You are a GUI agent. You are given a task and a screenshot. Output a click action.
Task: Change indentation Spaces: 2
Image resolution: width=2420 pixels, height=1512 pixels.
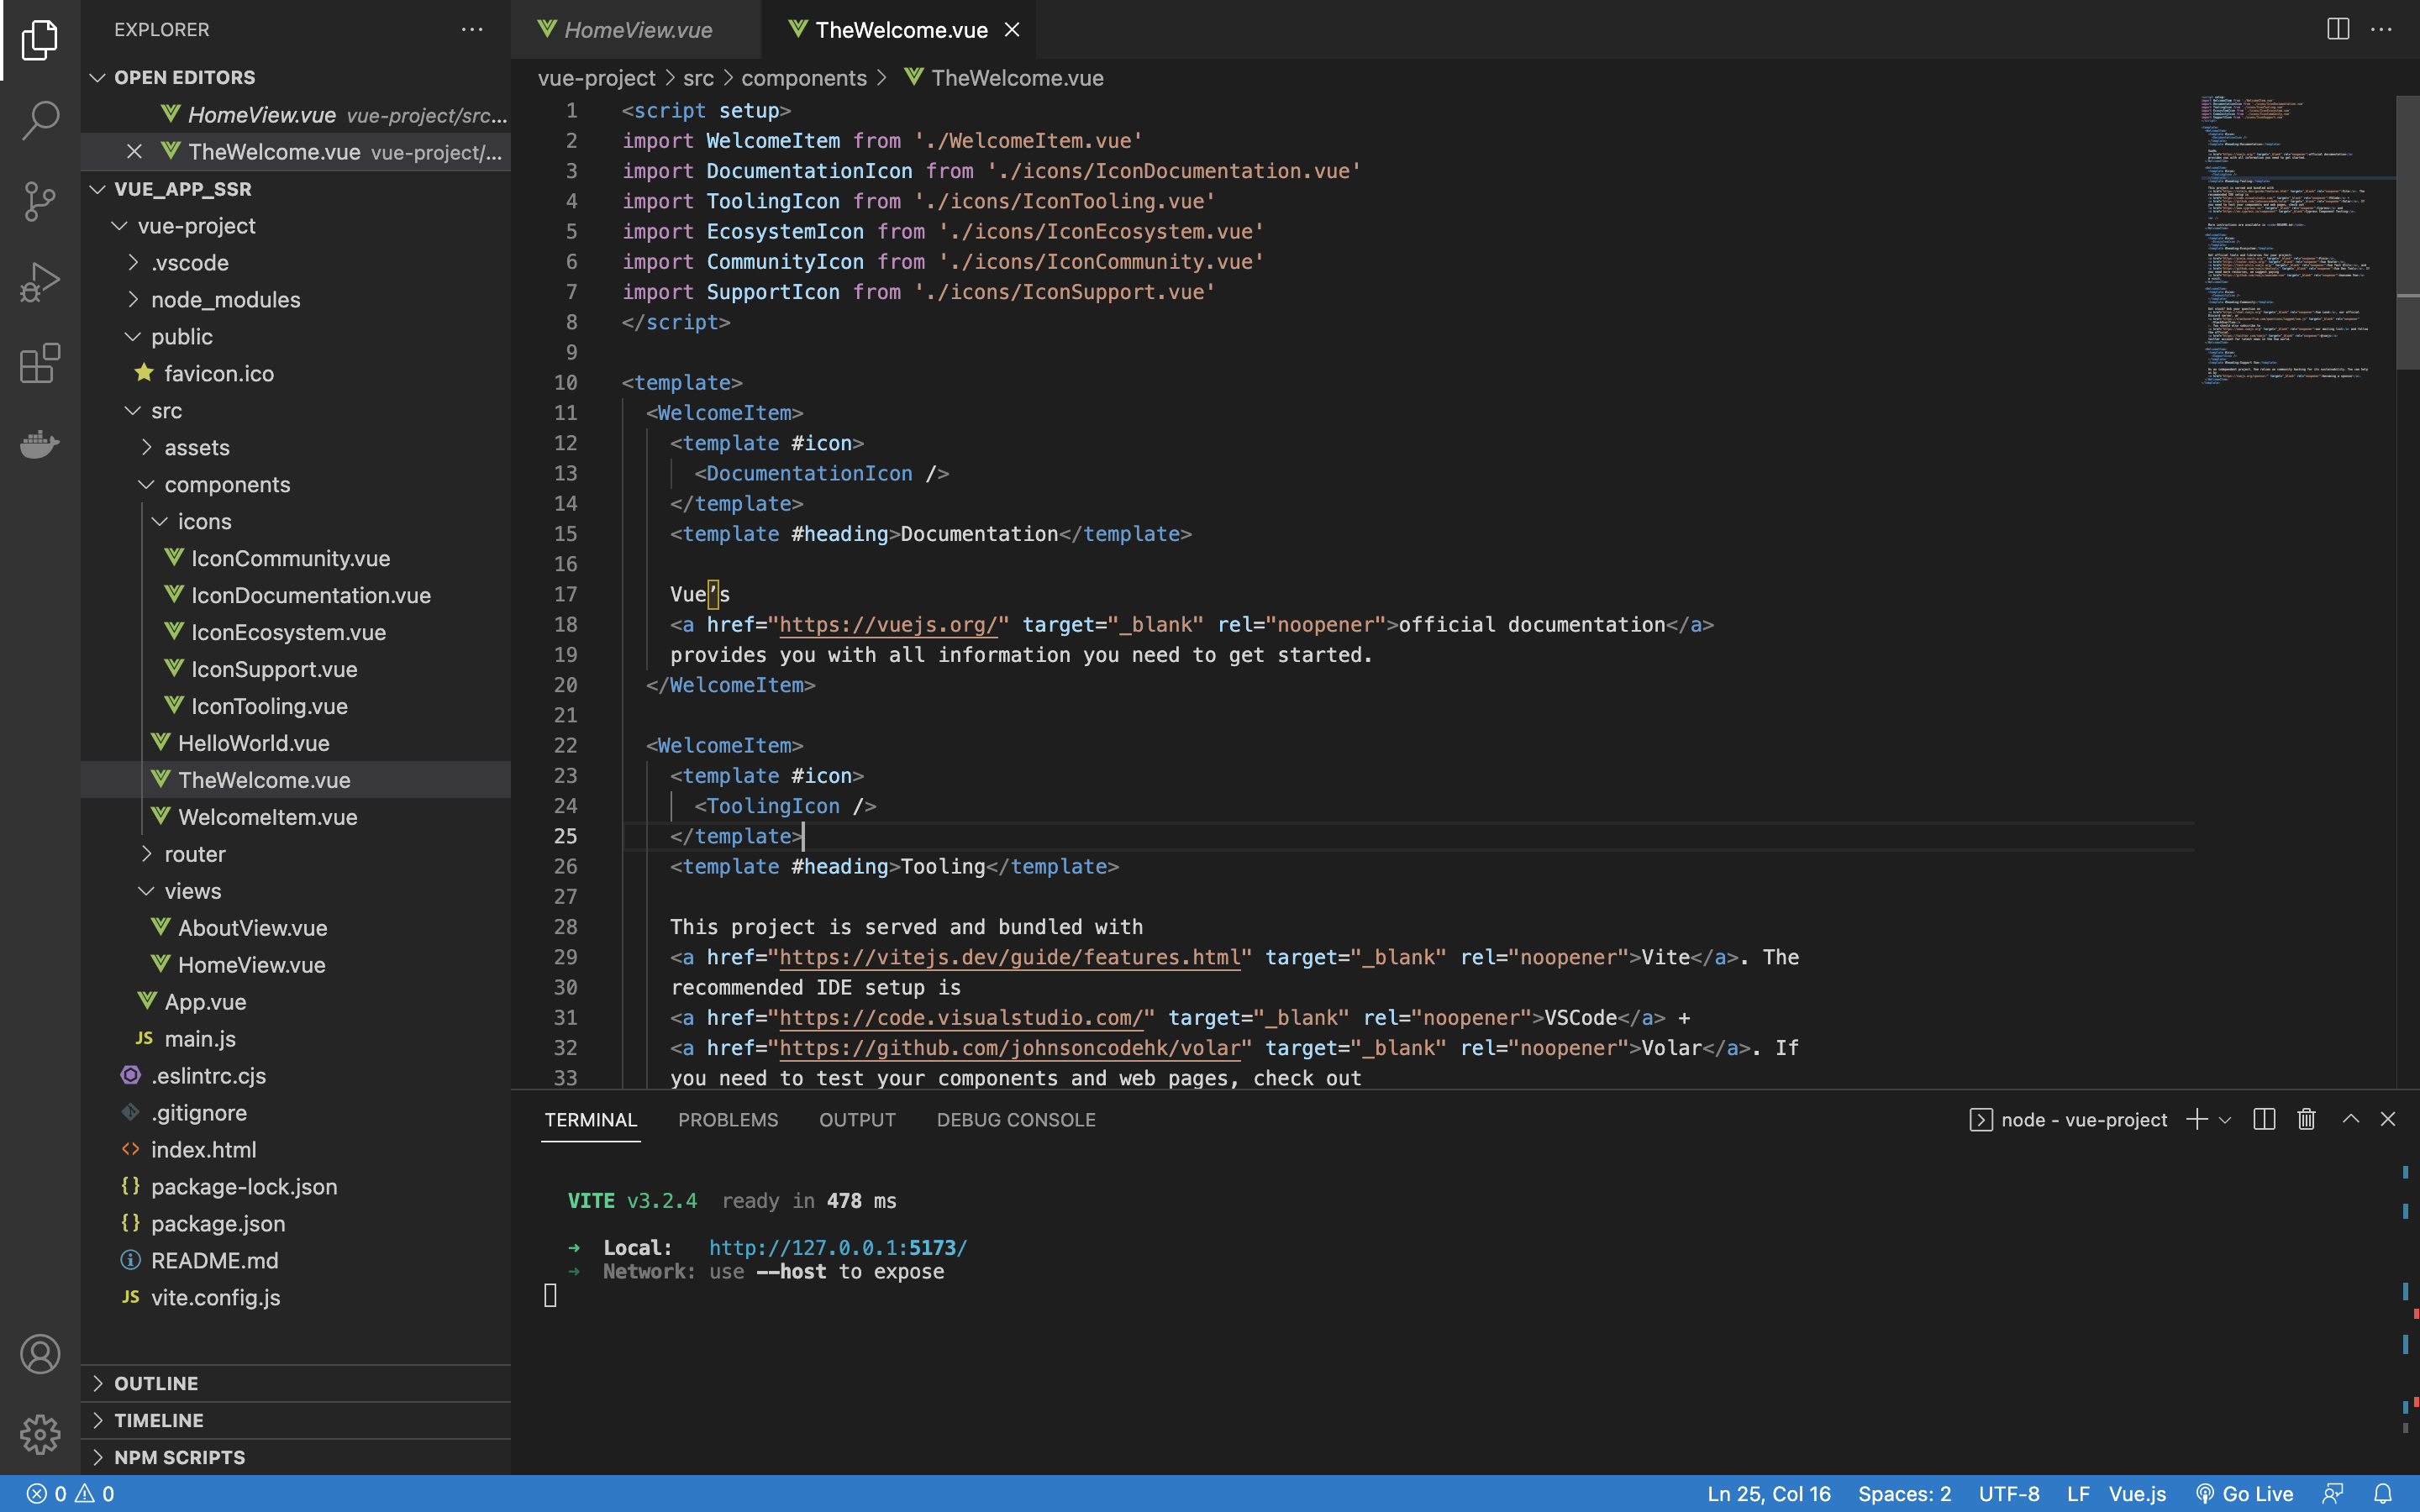1904,1493
